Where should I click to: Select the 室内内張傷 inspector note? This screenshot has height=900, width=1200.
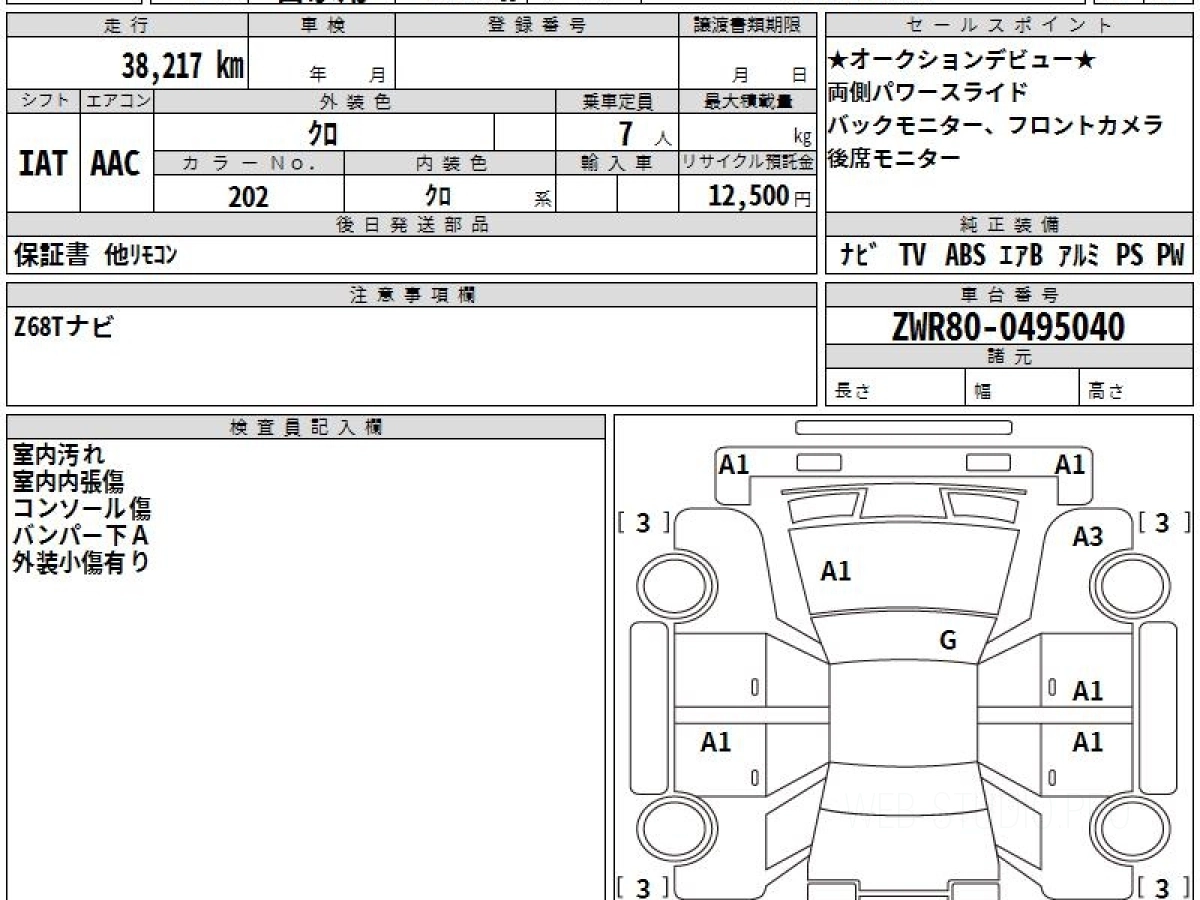[x=68, y=482]
